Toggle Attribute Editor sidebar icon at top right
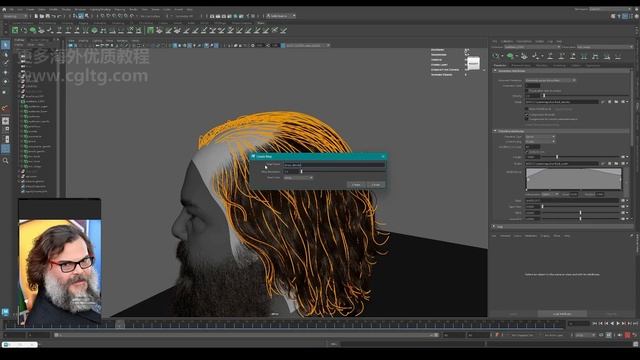 [625, 16]
